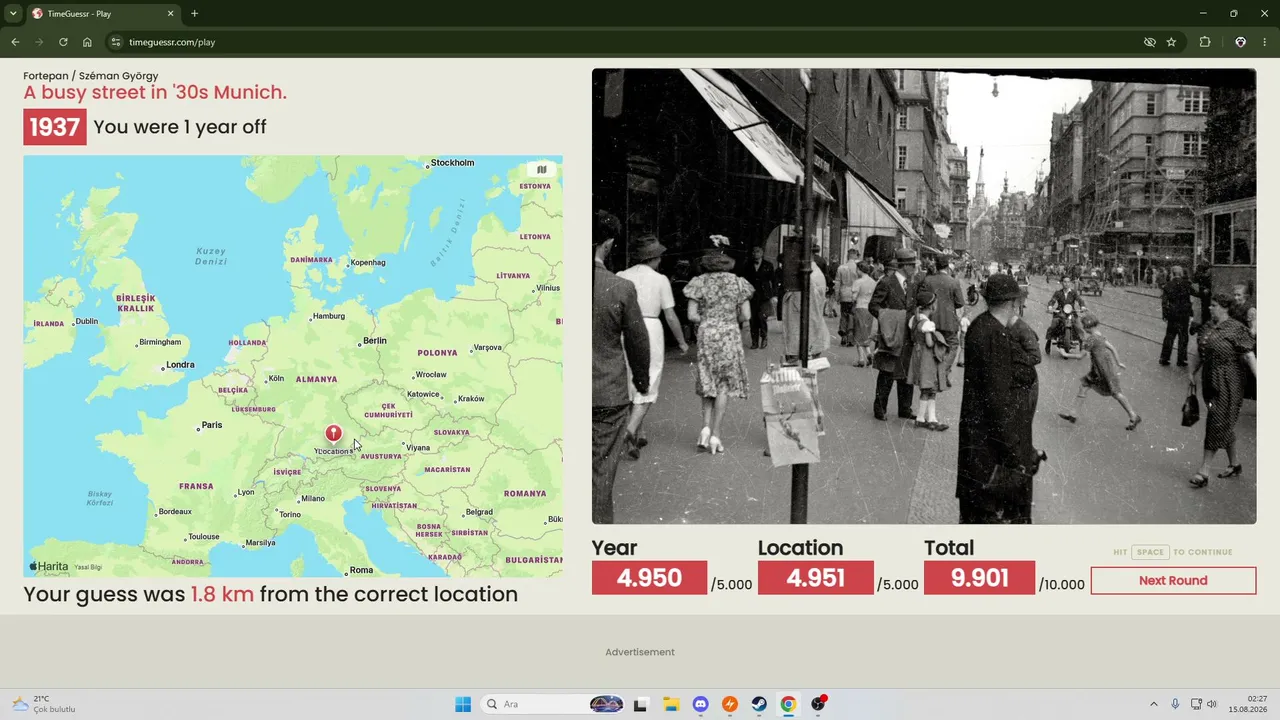
Task: Open a new browser tab
Action: (x=194, y=14)
